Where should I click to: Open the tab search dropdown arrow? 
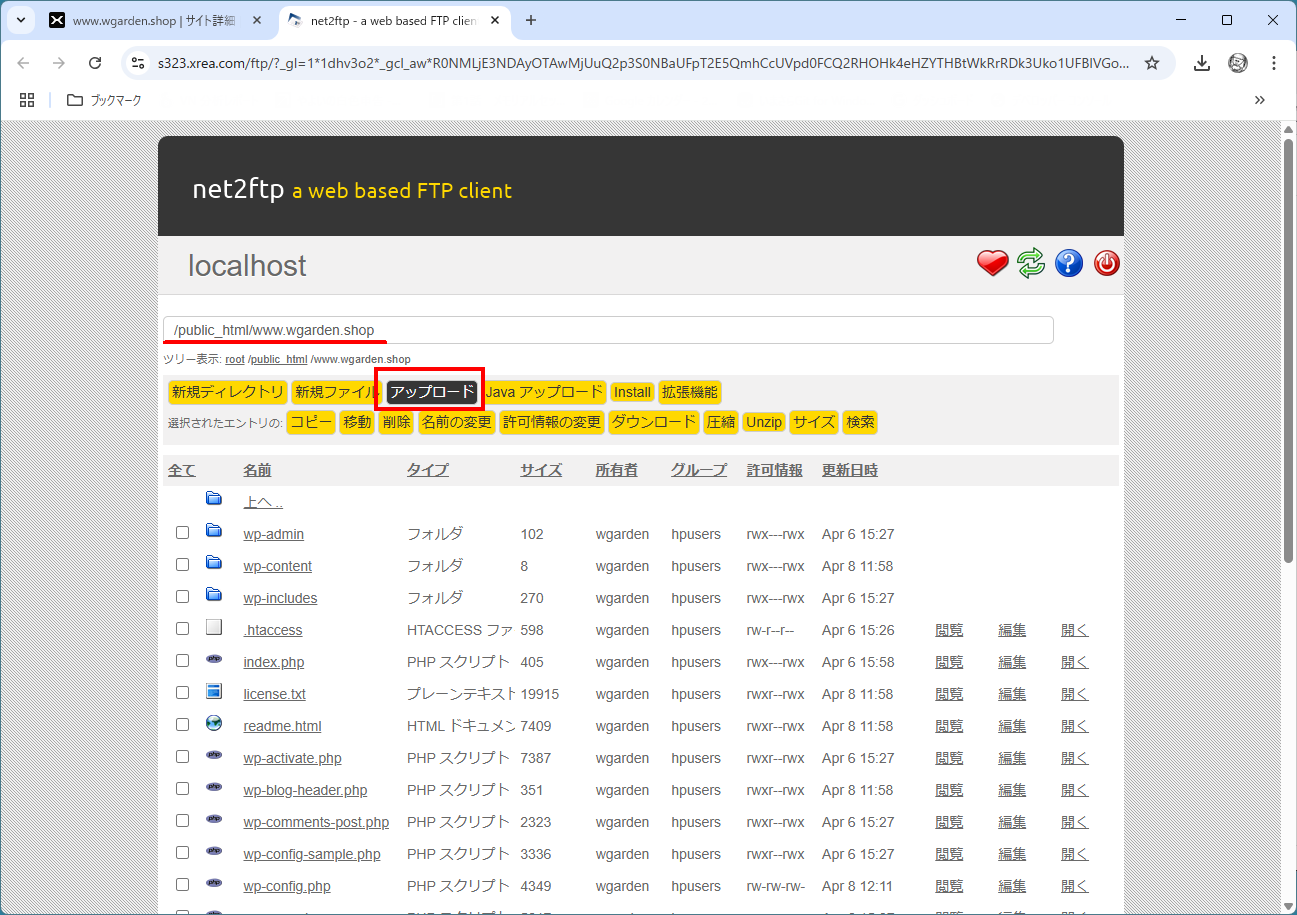20,20
